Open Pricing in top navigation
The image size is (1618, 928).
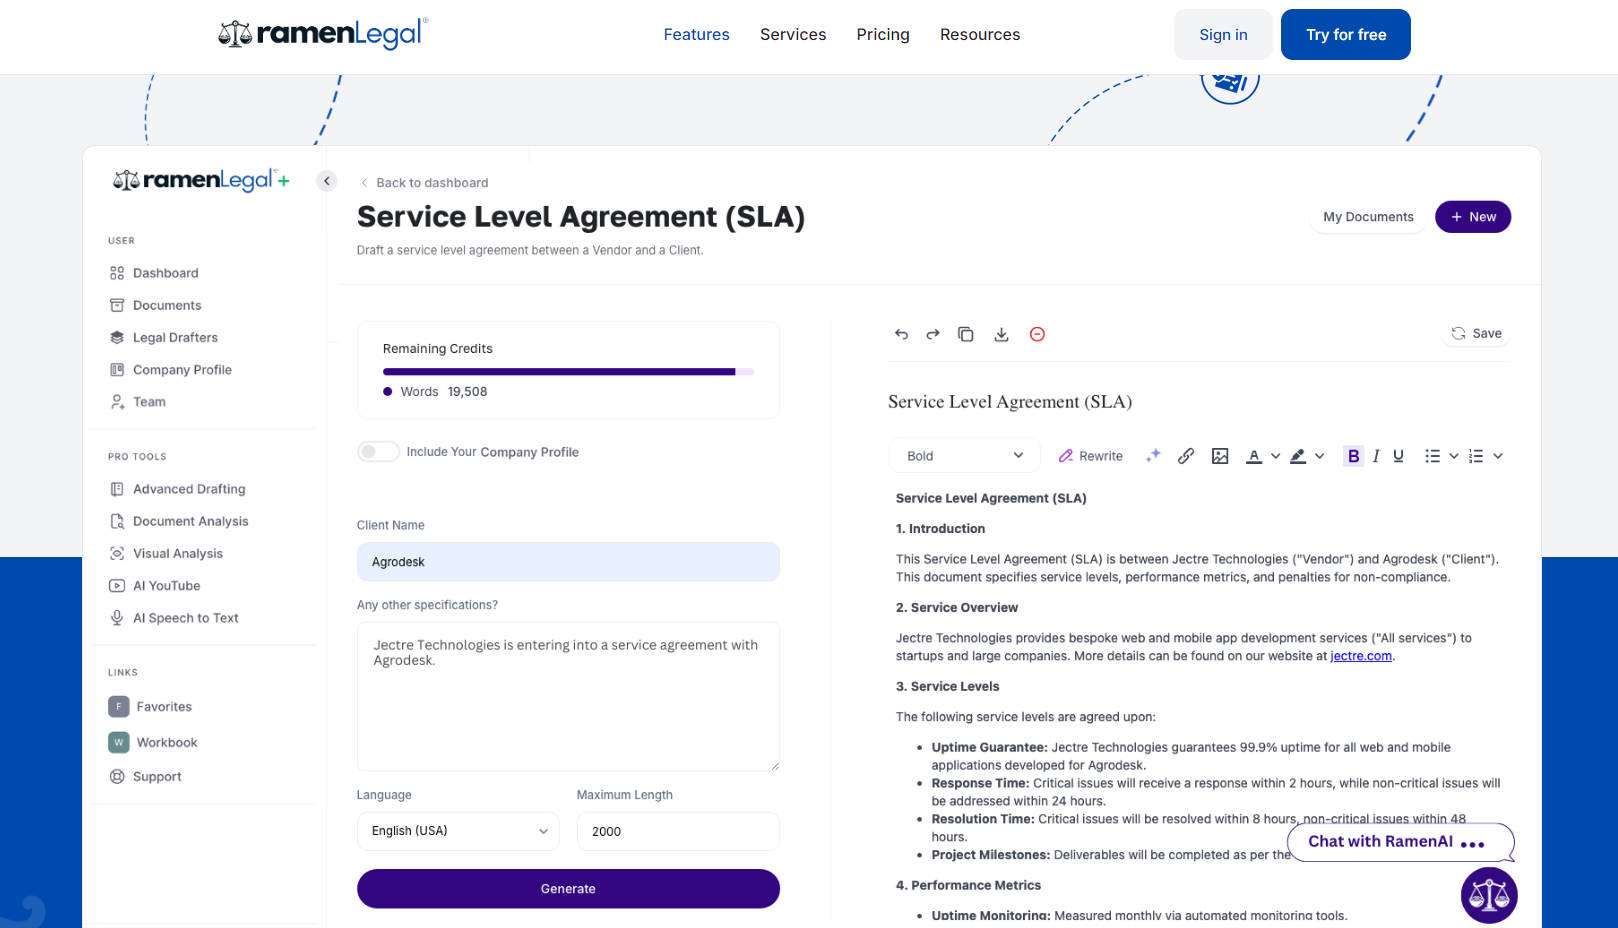(882, 35)
